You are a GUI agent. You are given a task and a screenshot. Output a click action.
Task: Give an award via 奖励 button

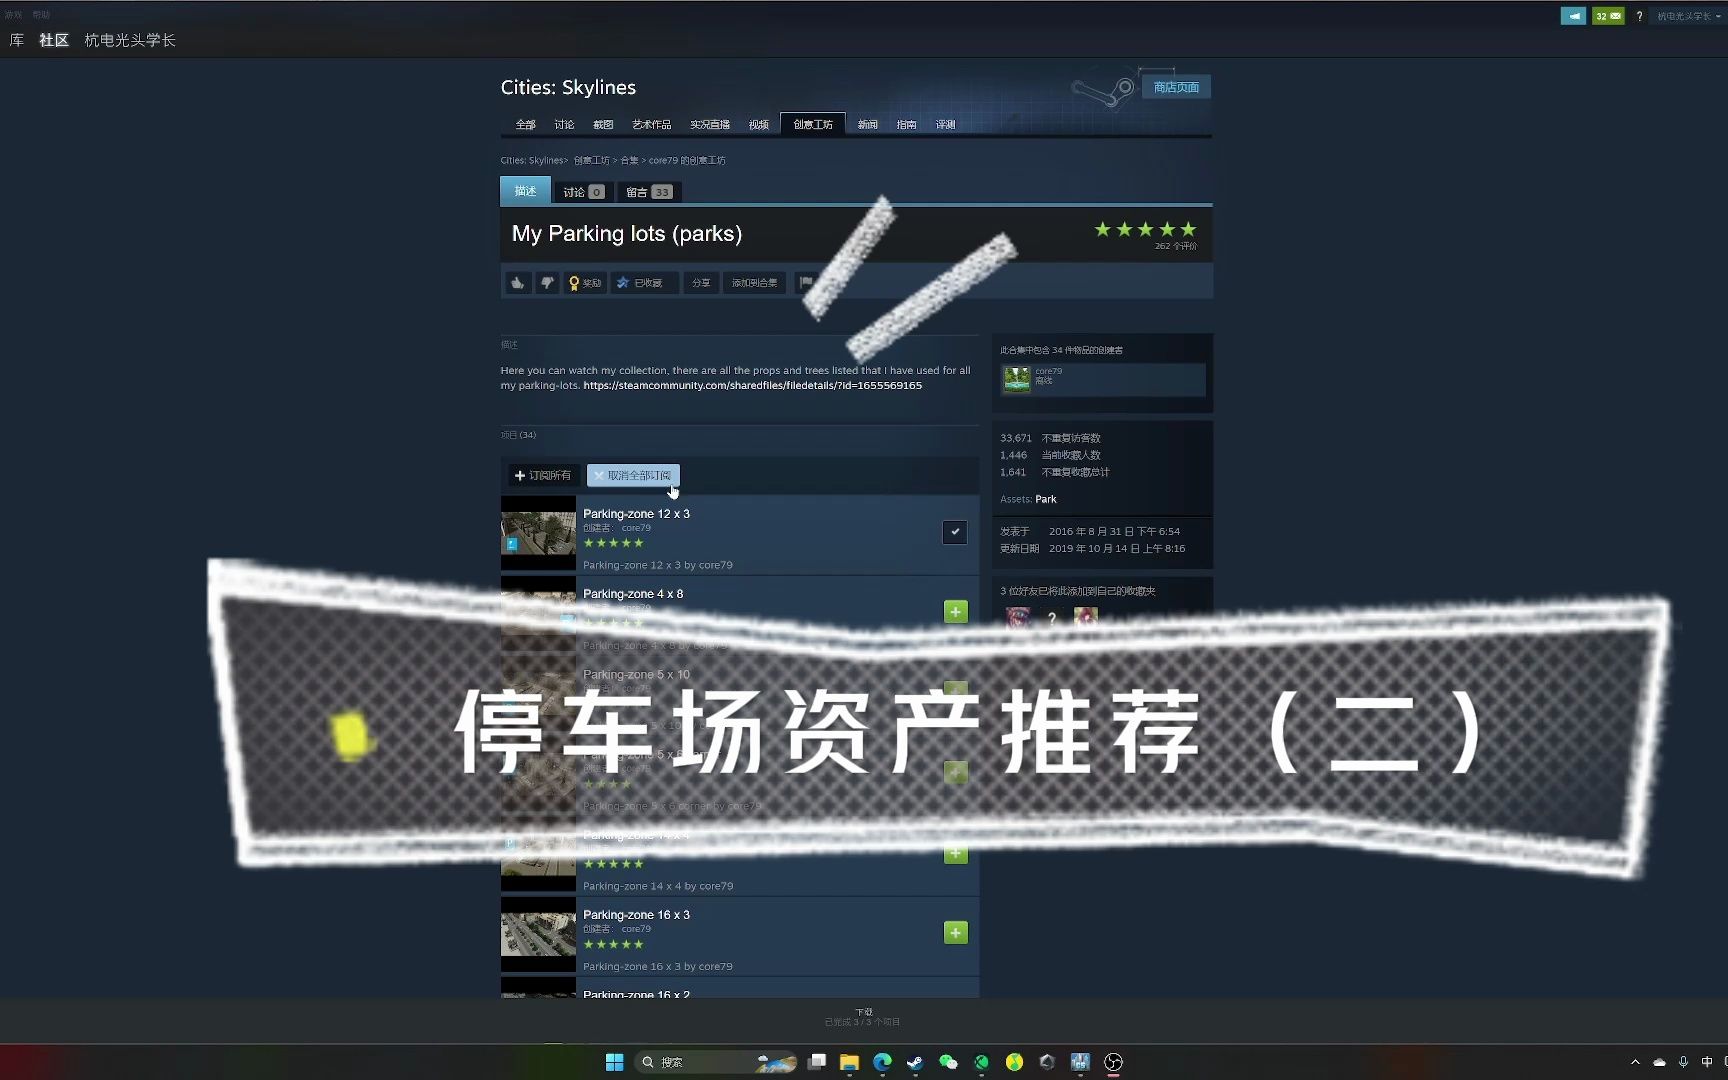pyautogui.click(x=585, y=283)
